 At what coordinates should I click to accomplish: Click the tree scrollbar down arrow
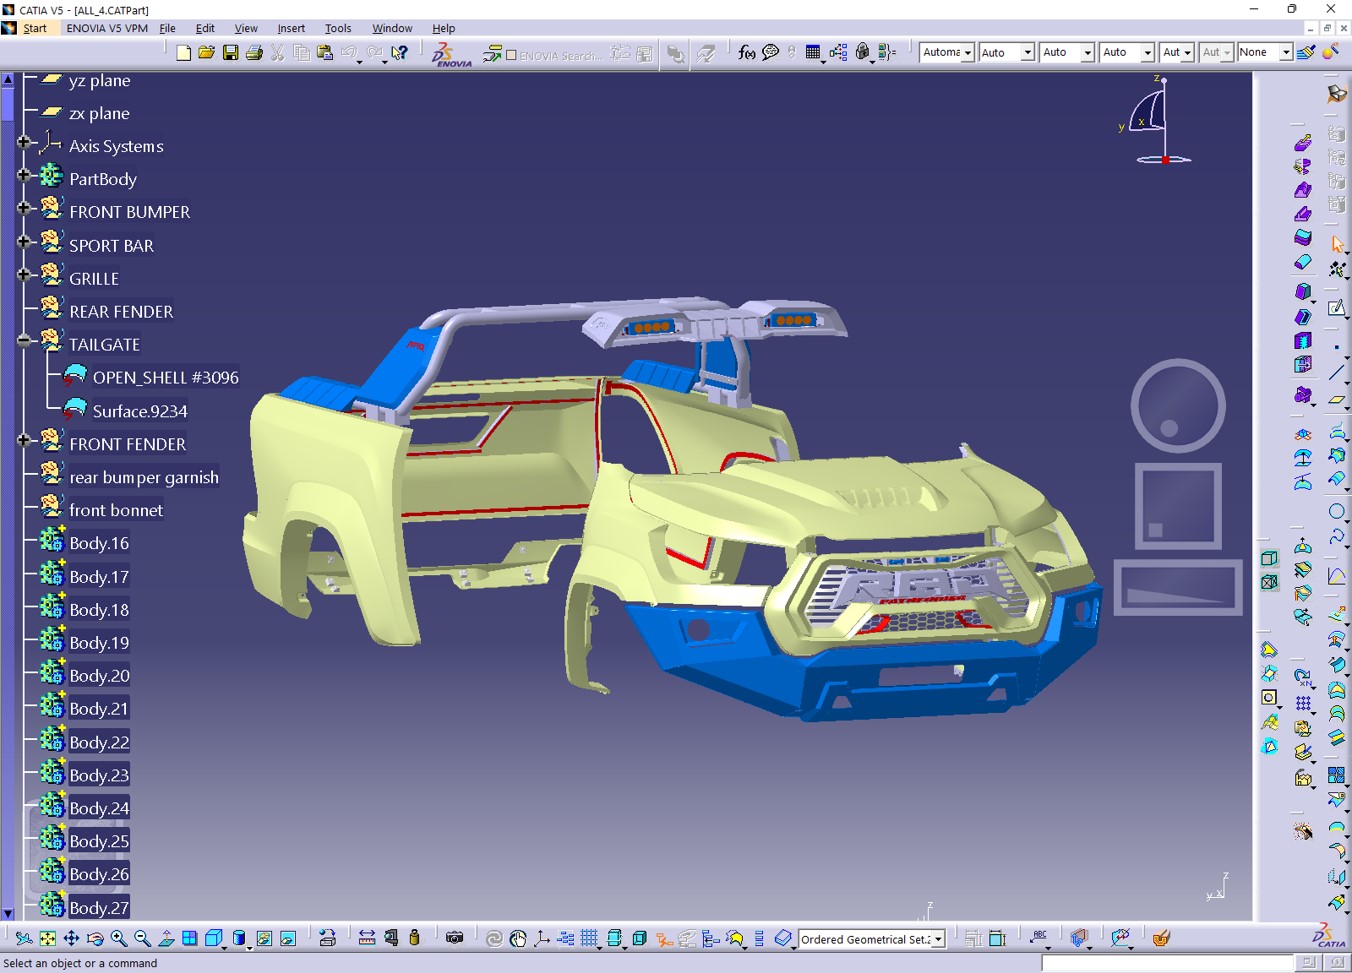tap(8, 912)
